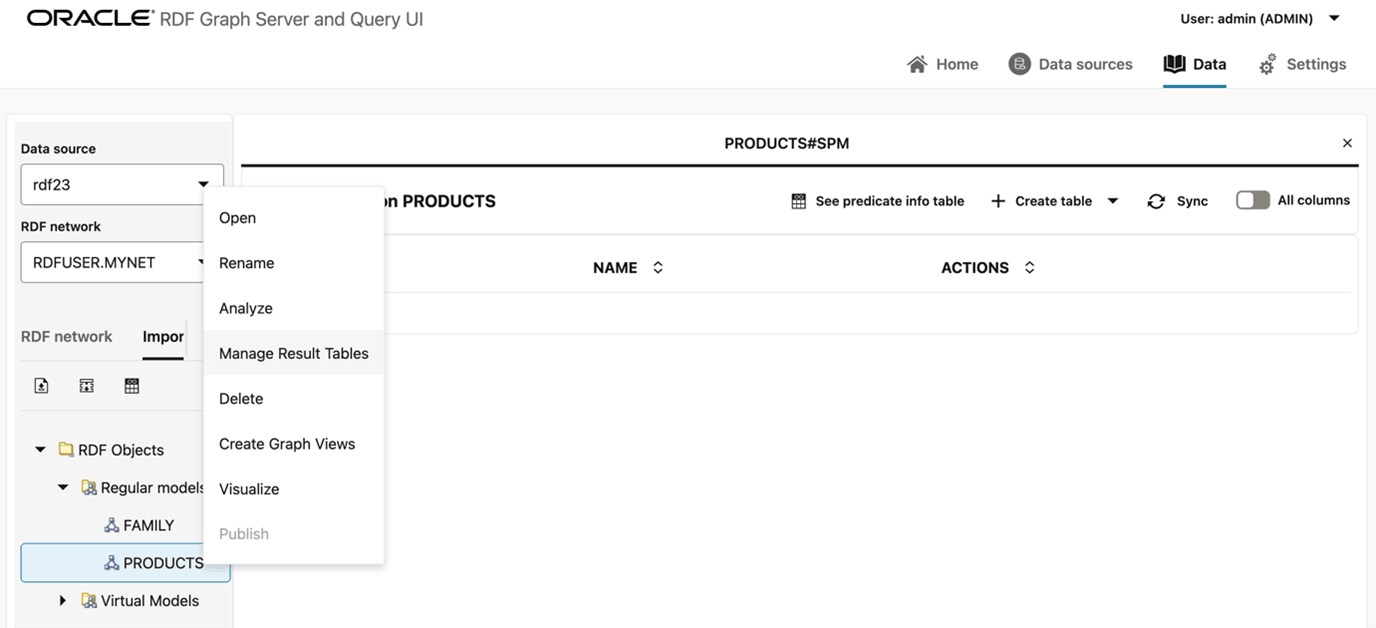Choose Analyze from the context menu
Image resolution: width=1376 pixels, height=628 pixels.
[246, 308]
